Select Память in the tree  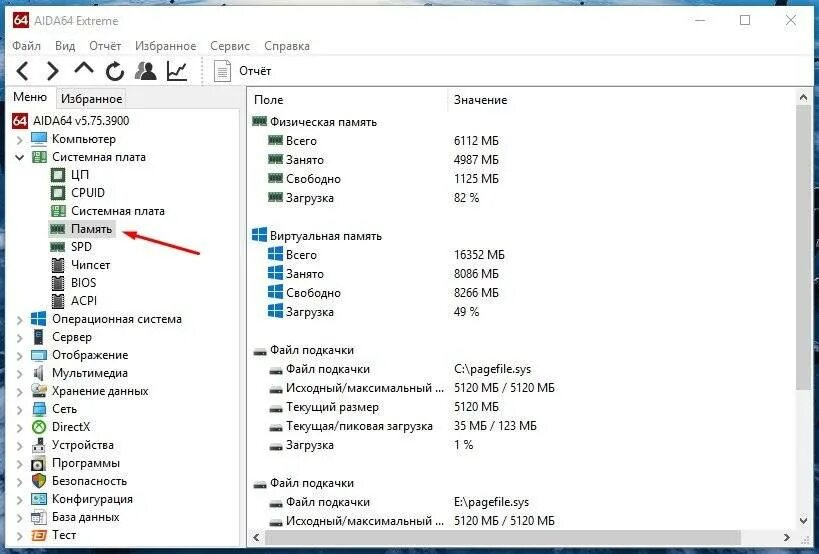(91, 229)
